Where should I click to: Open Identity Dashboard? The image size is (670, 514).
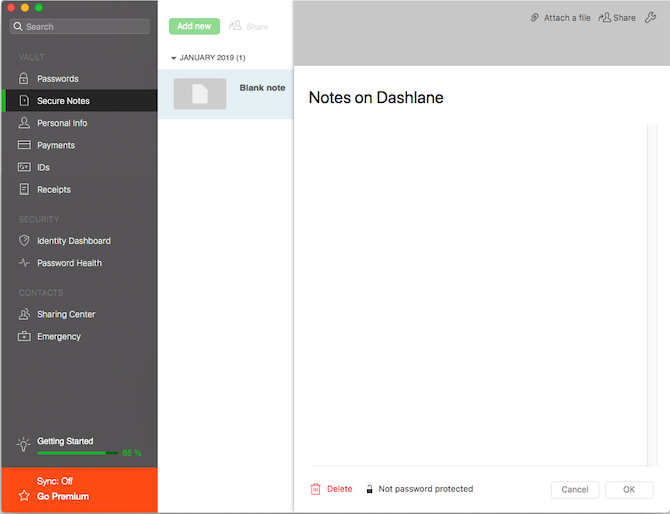pyautogui.click(x=80, y=241)
